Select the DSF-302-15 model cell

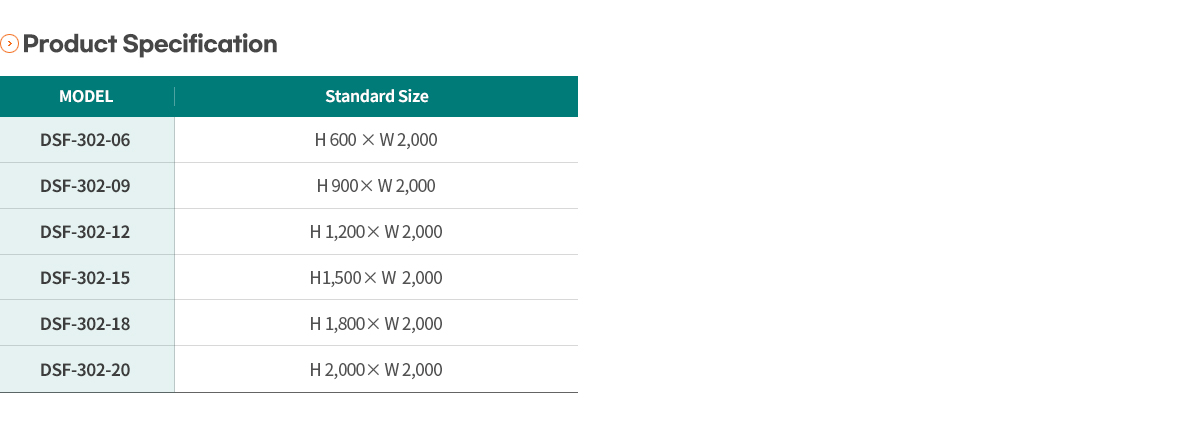pos(87,278)
